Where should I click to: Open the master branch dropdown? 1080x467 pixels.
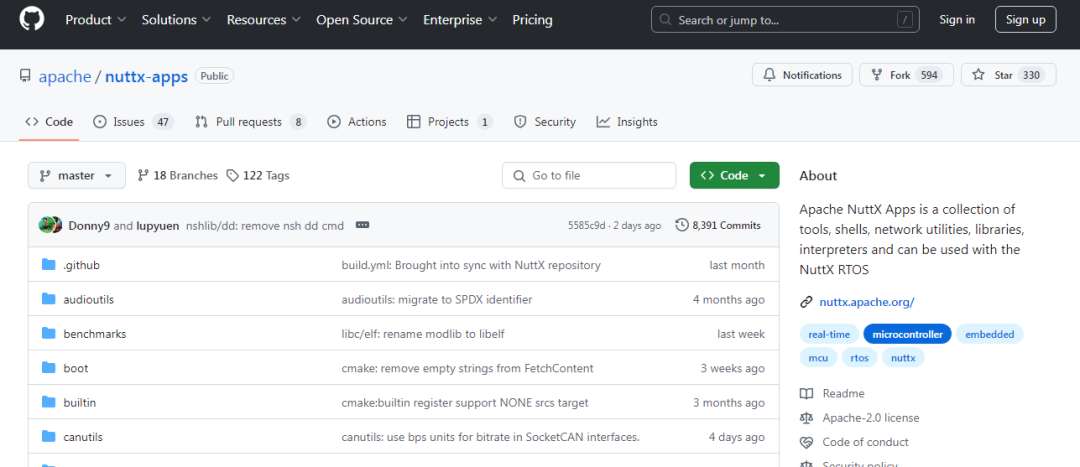pos(77,175)
